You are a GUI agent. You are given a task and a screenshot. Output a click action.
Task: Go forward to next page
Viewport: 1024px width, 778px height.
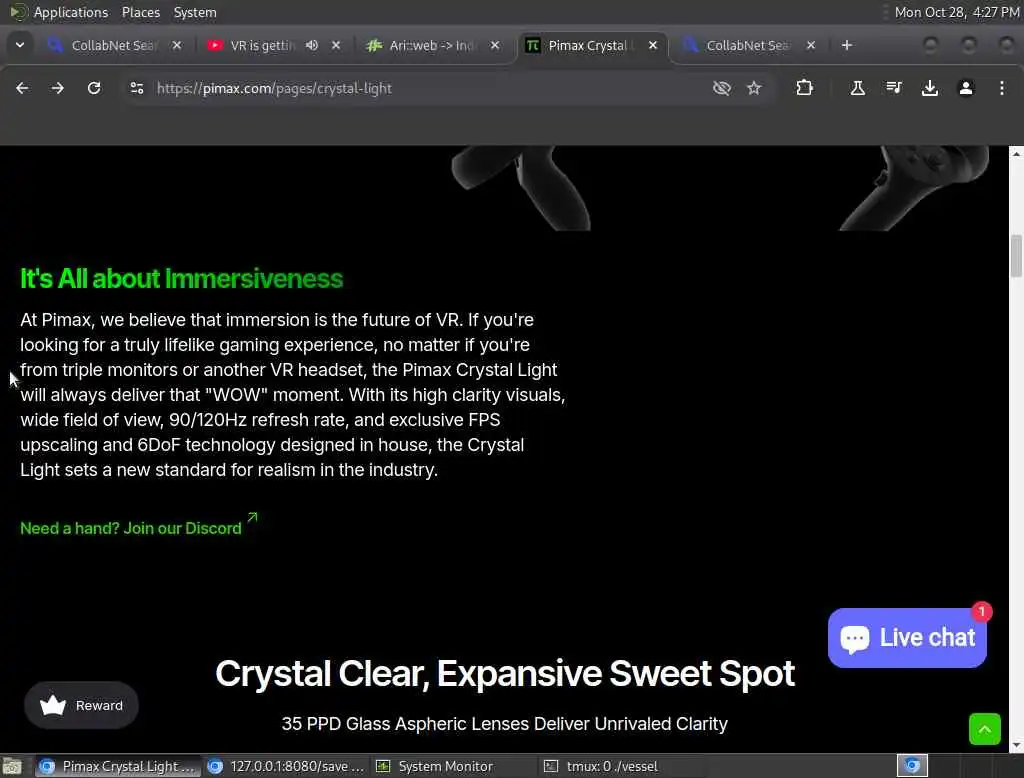[57, 88]
